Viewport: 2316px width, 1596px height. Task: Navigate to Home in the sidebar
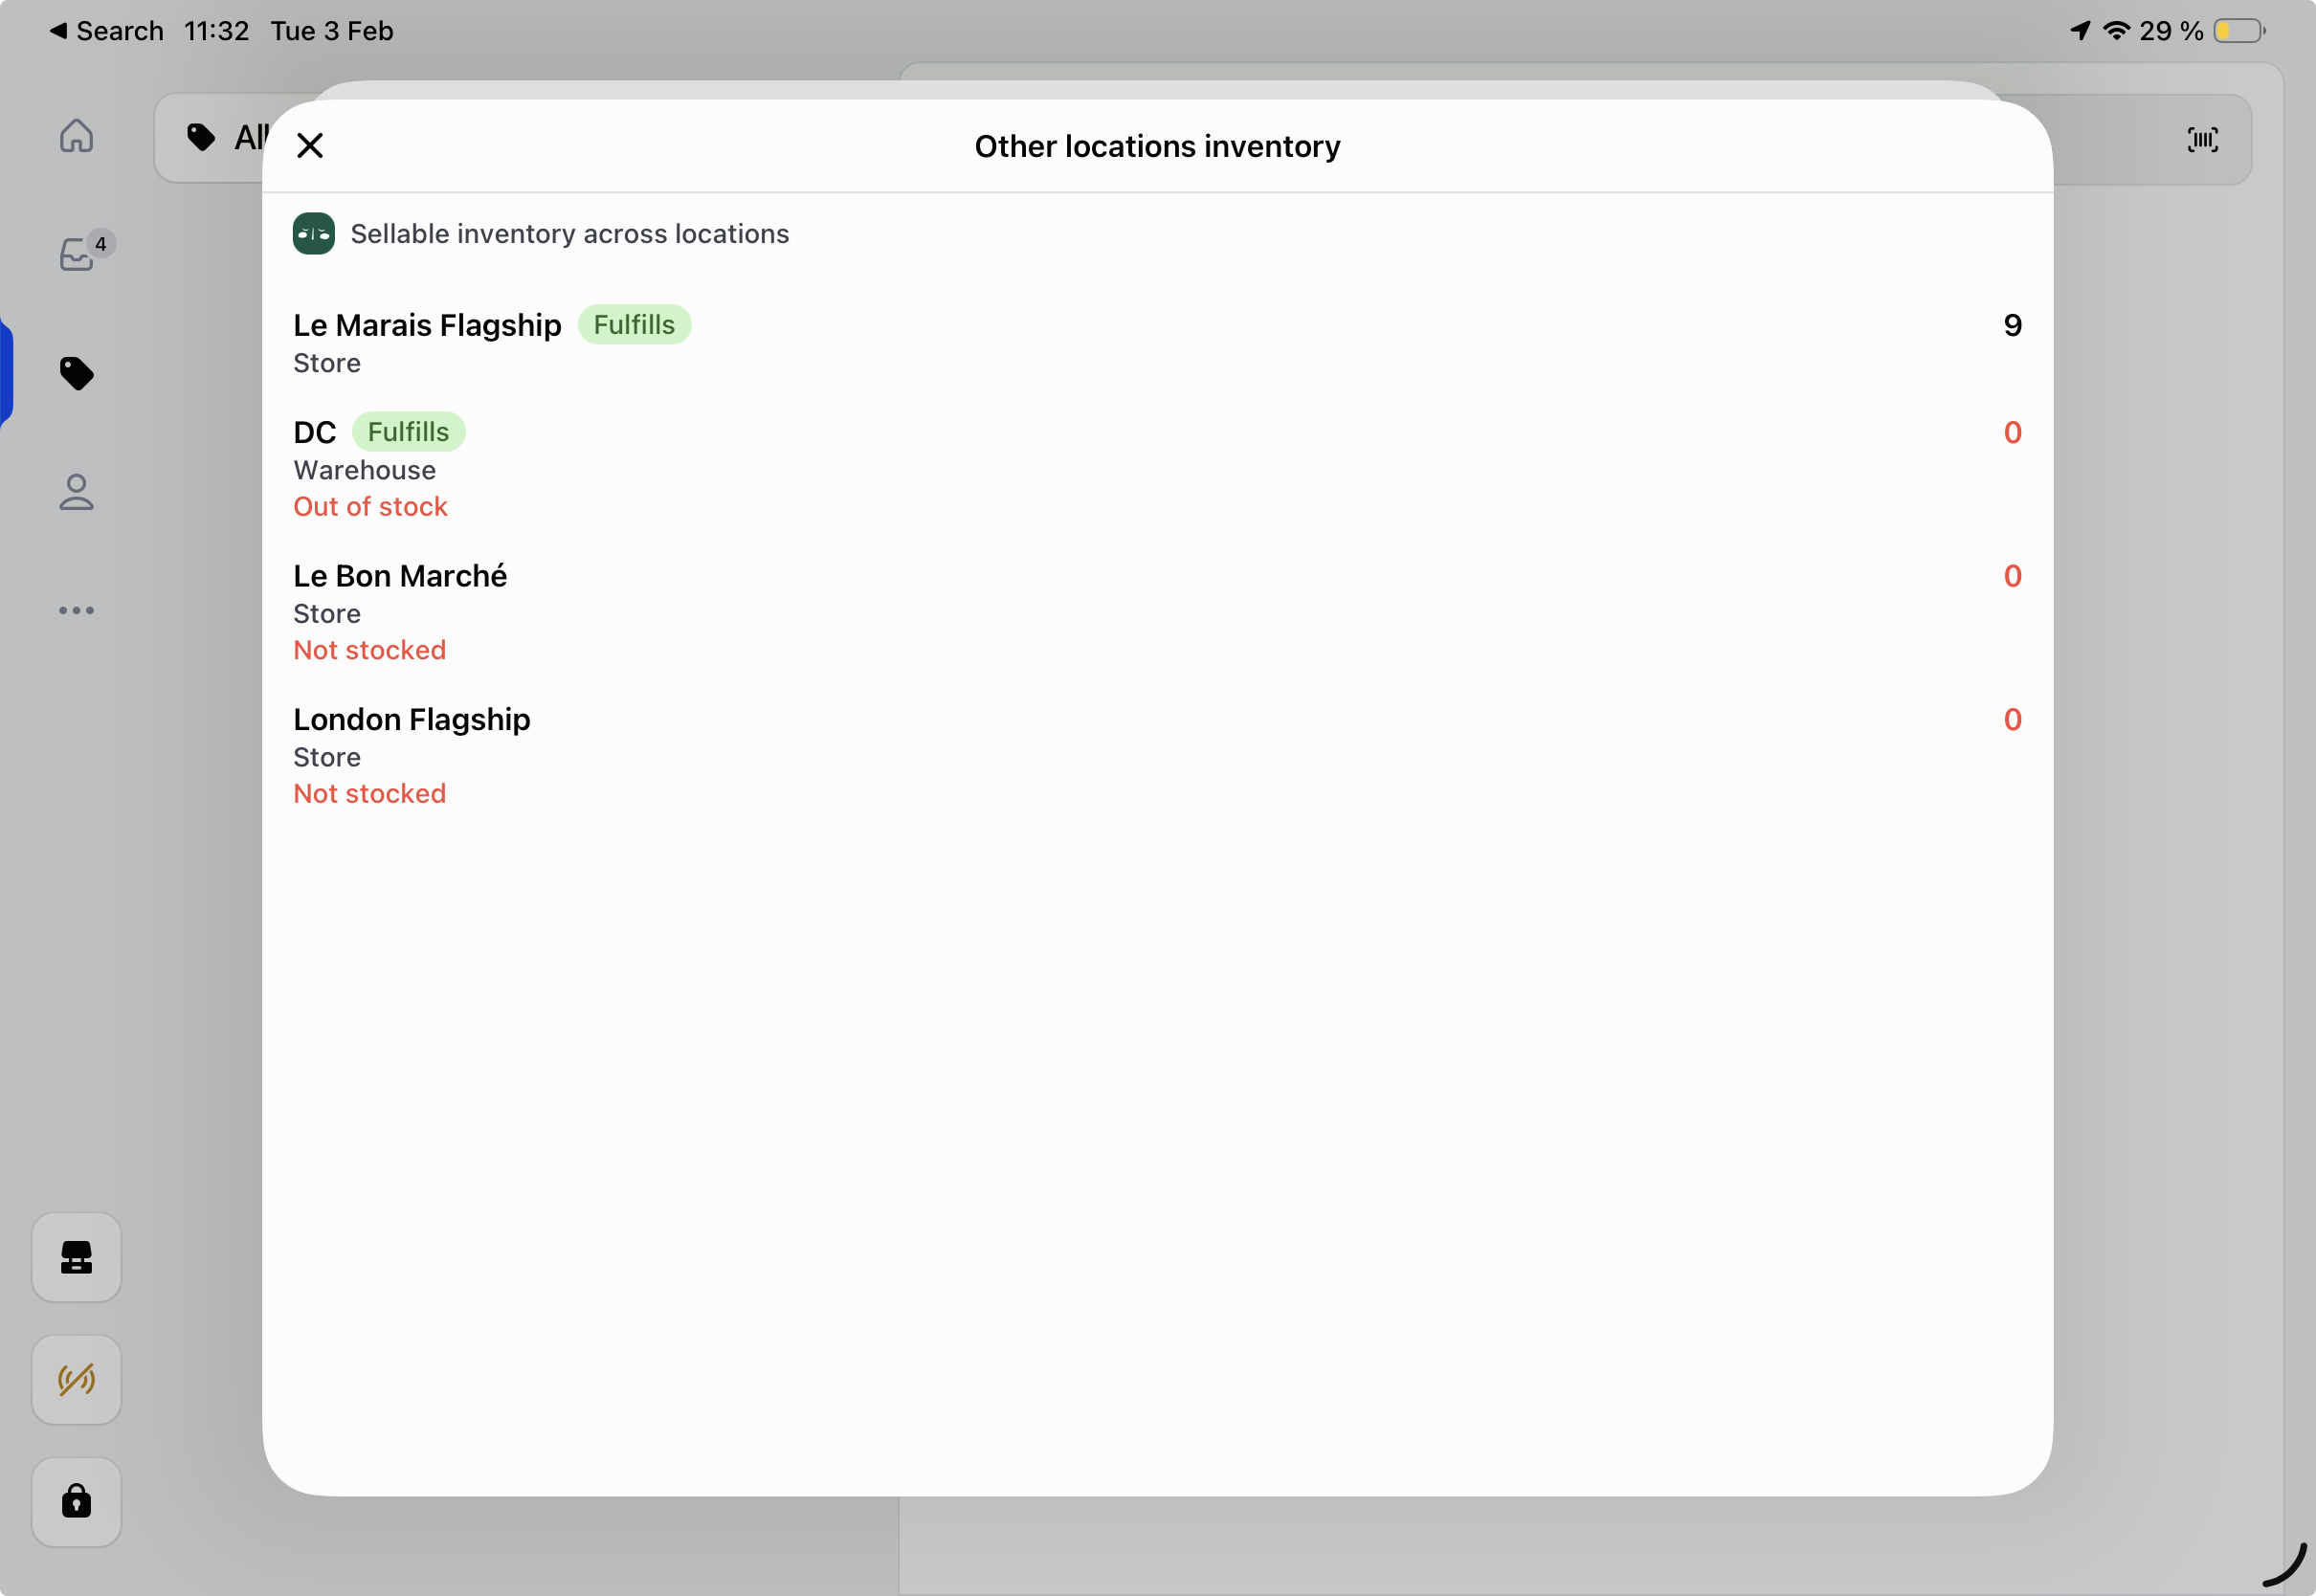coord(75,136)
